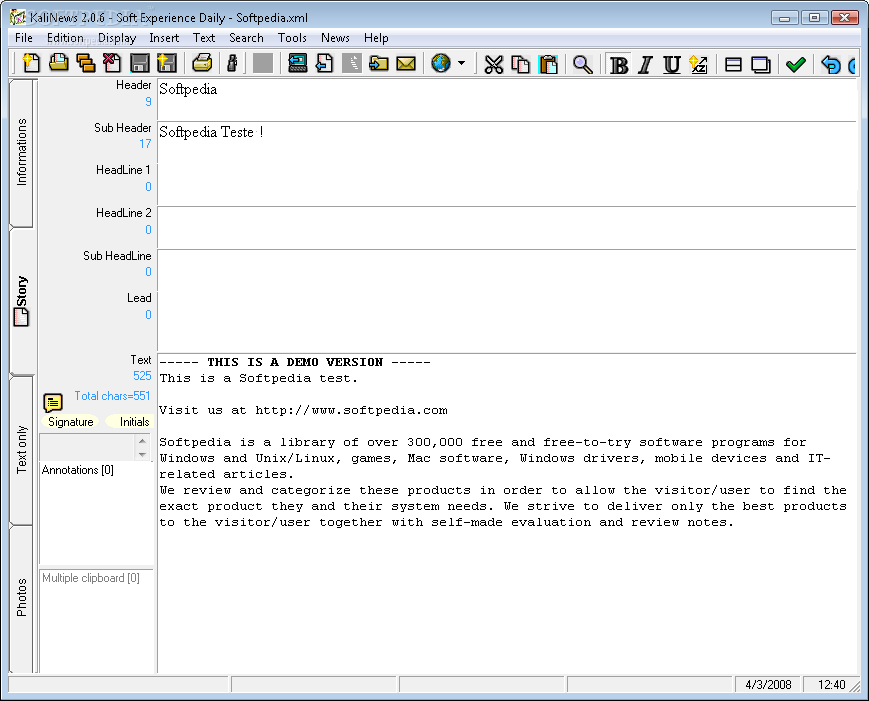Click the Initials button

[131, 422]
